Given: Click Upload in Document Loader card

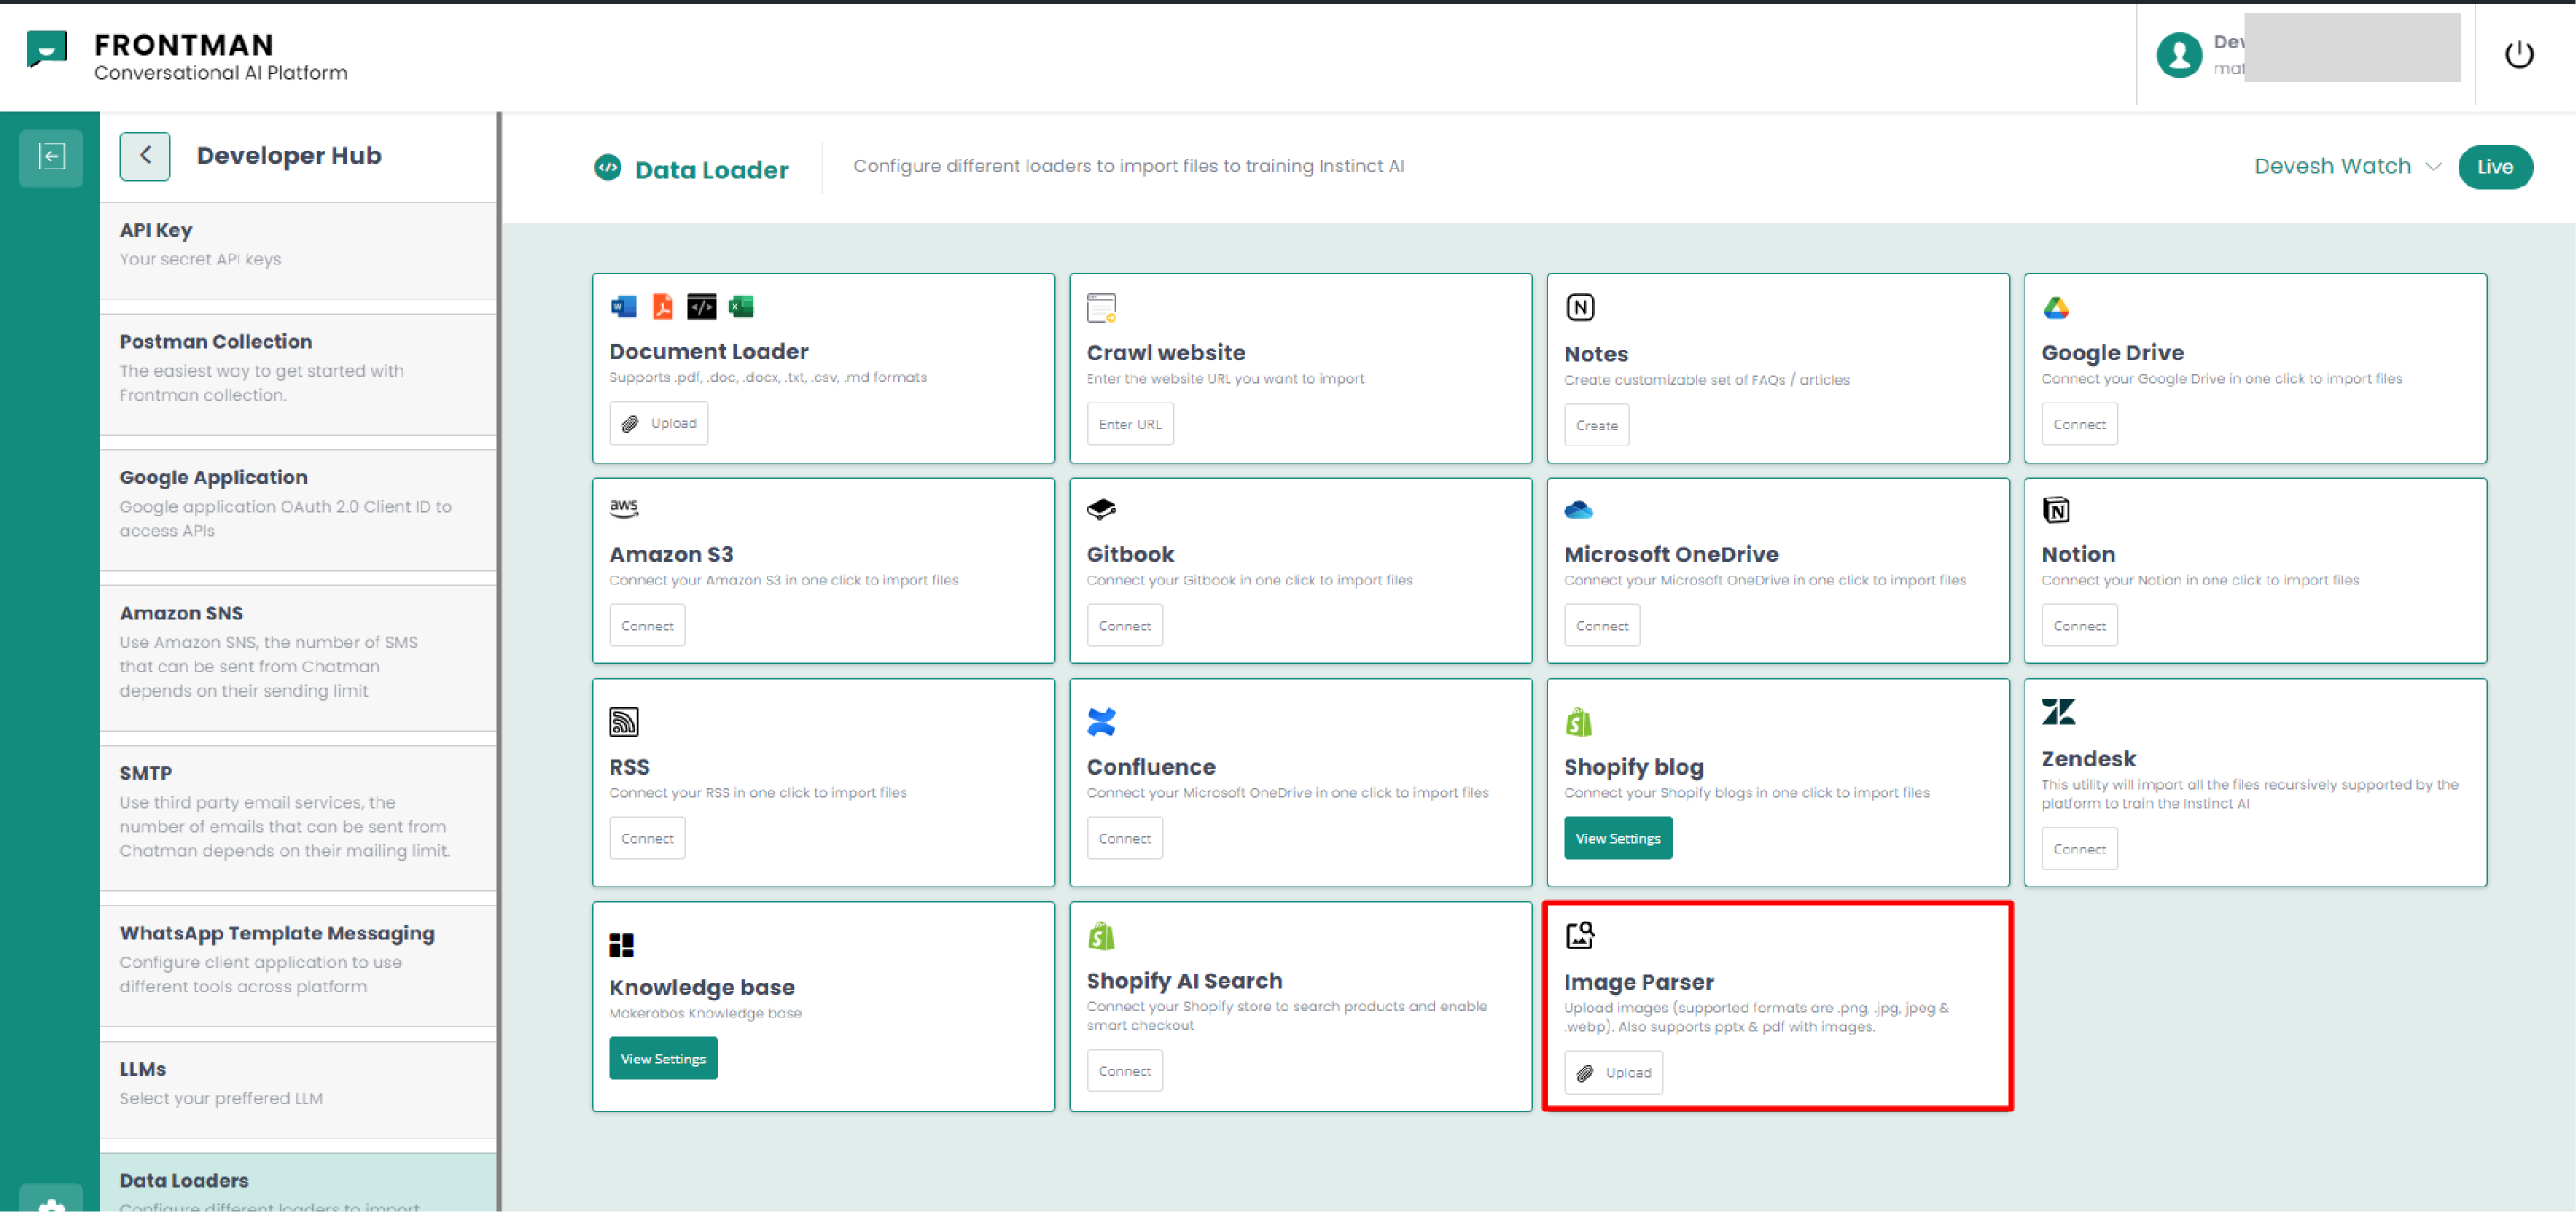Looking at the screenshot, I should 659,423.
